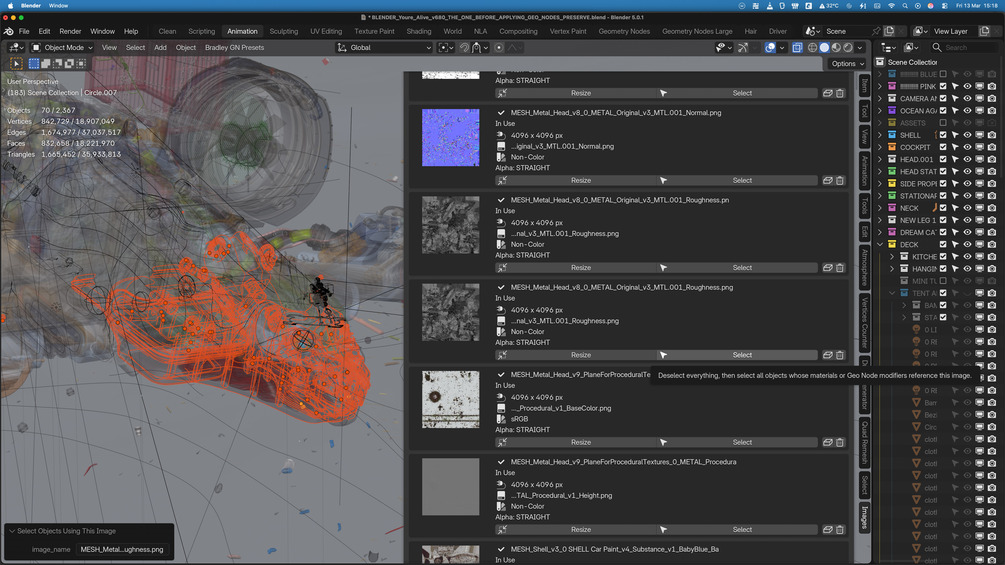Image resolution: width=1005 pixels, height=565 pixels.
Task: Choose the Select Box tweak tool icon
Action: tap(17, 63)
